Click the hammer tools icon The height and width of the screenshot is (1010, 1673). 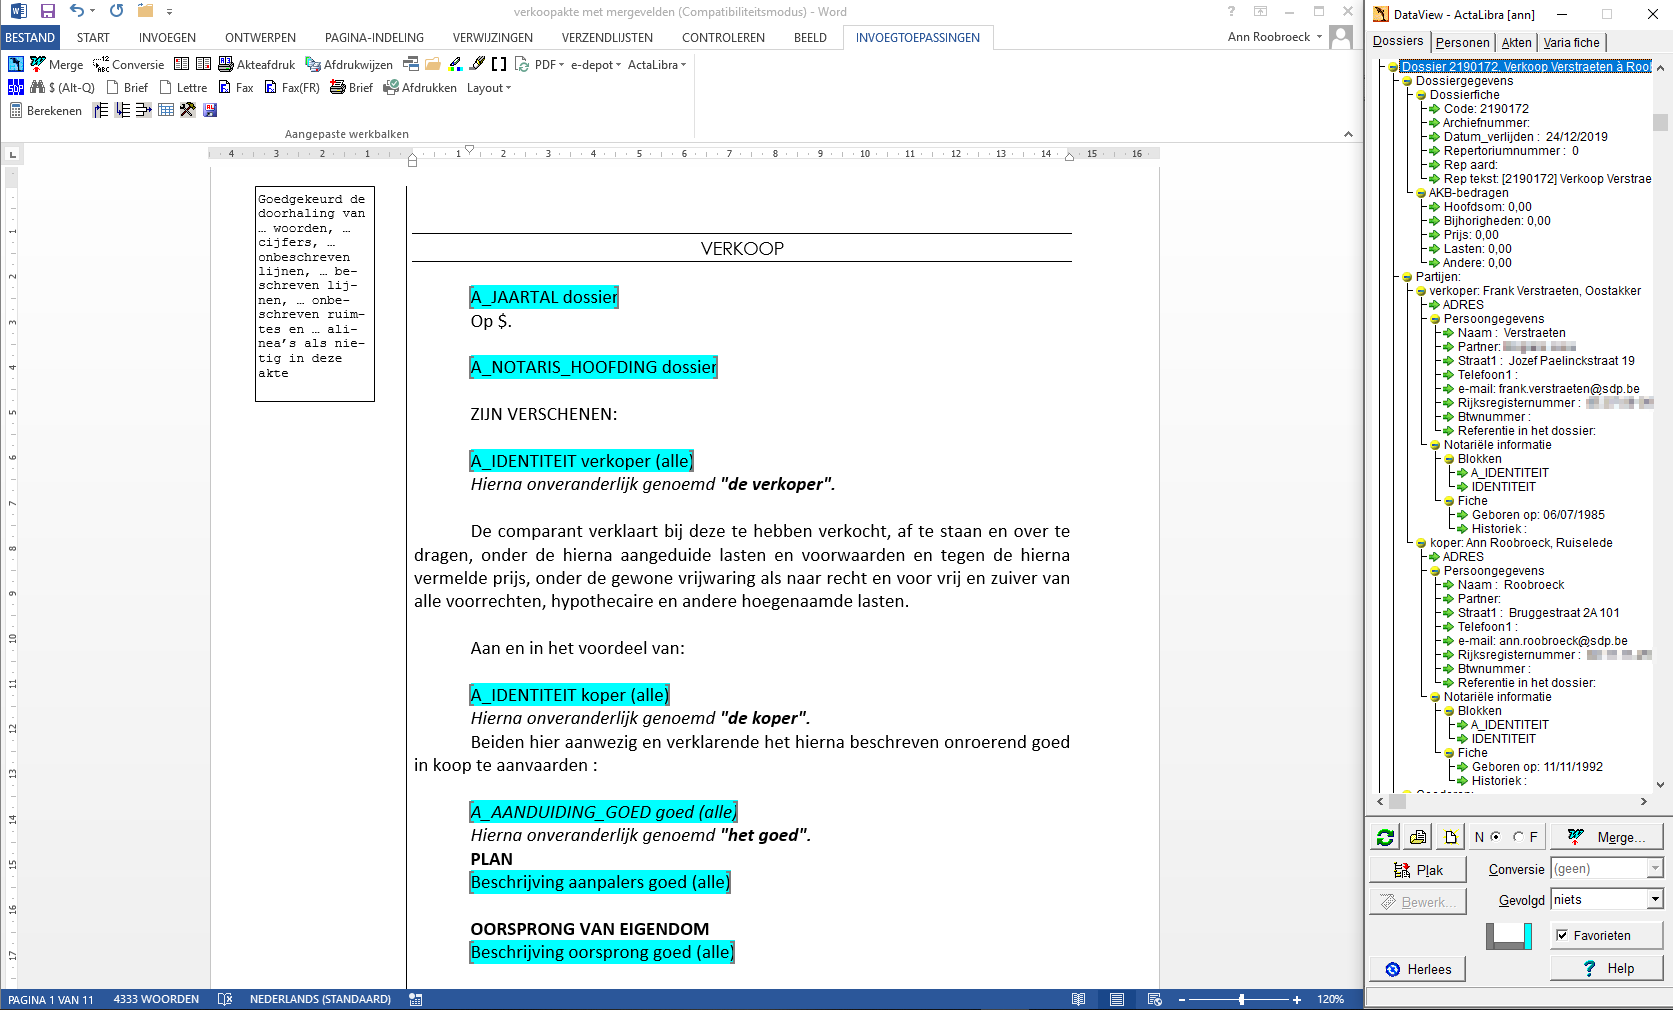pyautogui.click(x=188, y=110)
